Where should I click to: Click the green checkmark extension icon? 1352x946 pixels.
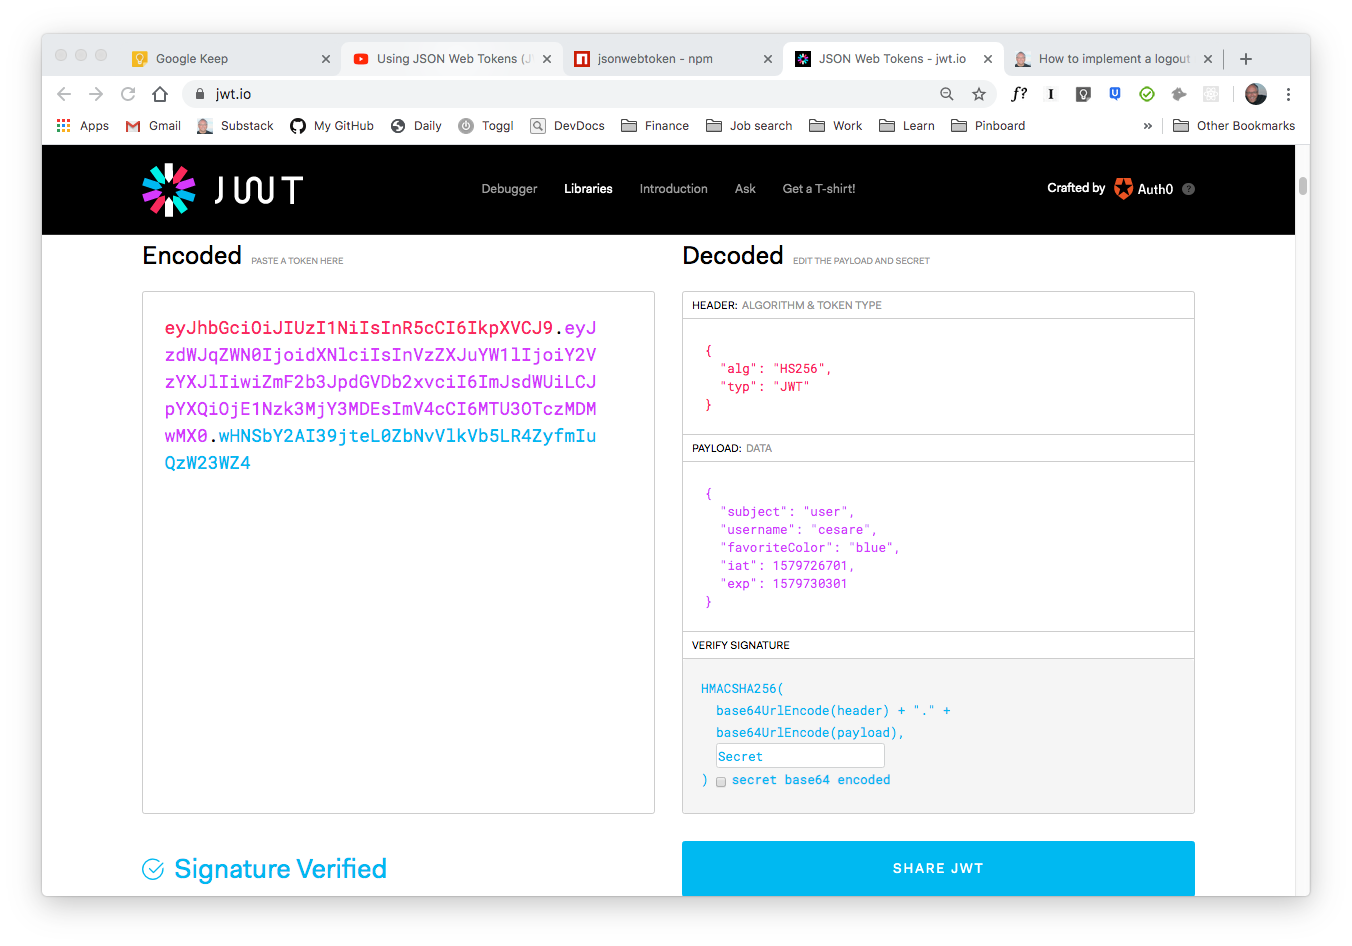click(1147, 94)
